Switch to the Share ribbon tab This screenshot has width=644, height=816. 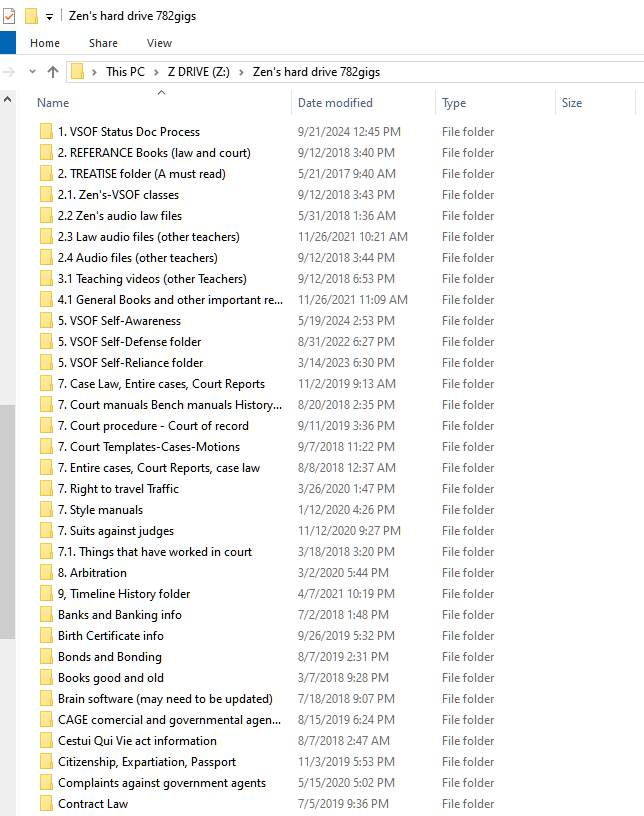(x=103, y=43)
